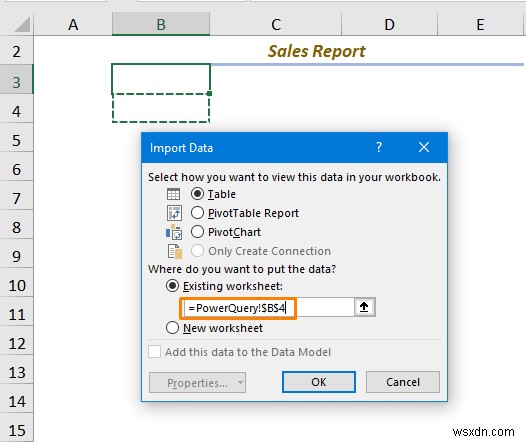Choose the PivotTable Report option
526x442 pixels.
pos(197,213)
